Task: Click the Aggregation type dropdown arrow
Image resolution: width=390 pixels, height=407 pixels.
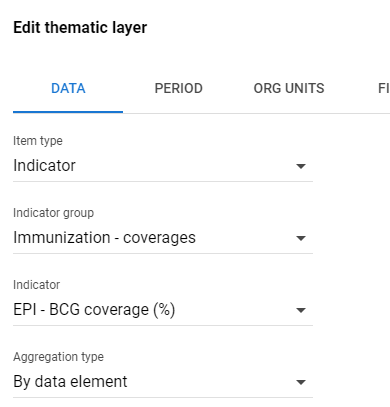Action: pyautogui.click(x=301, y=382)
